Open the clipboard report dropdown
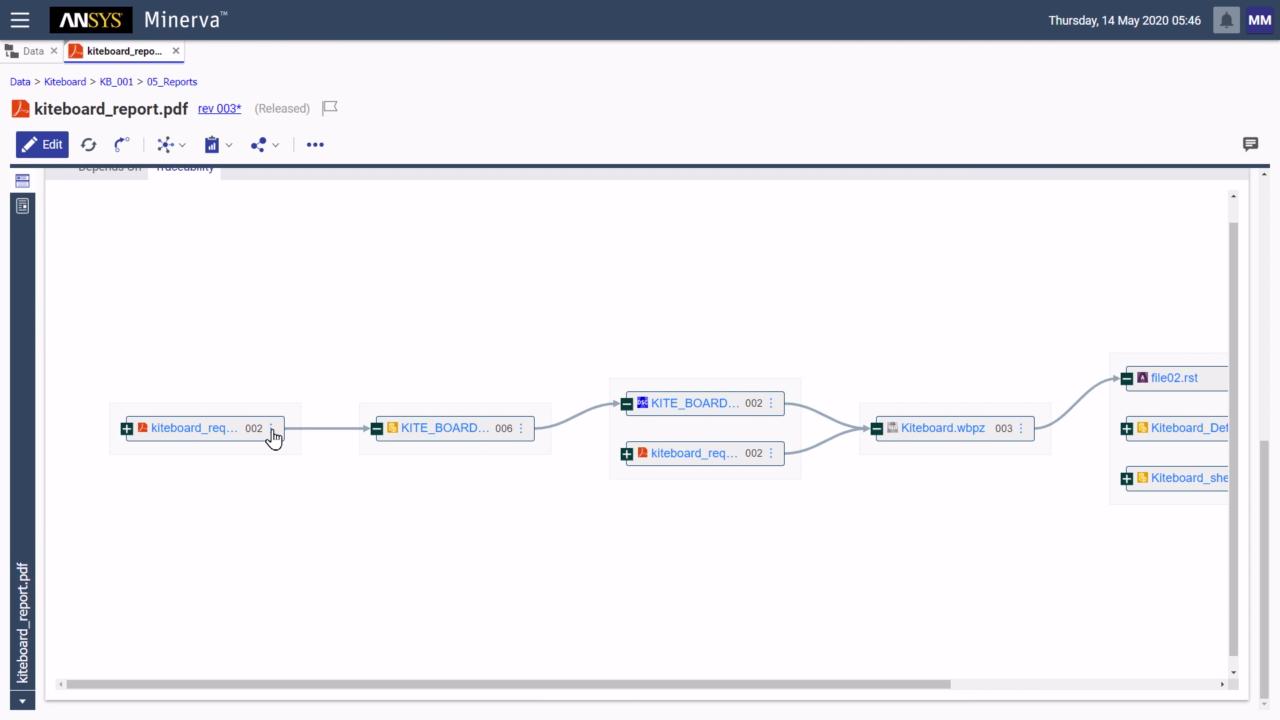 click(217, 145)
